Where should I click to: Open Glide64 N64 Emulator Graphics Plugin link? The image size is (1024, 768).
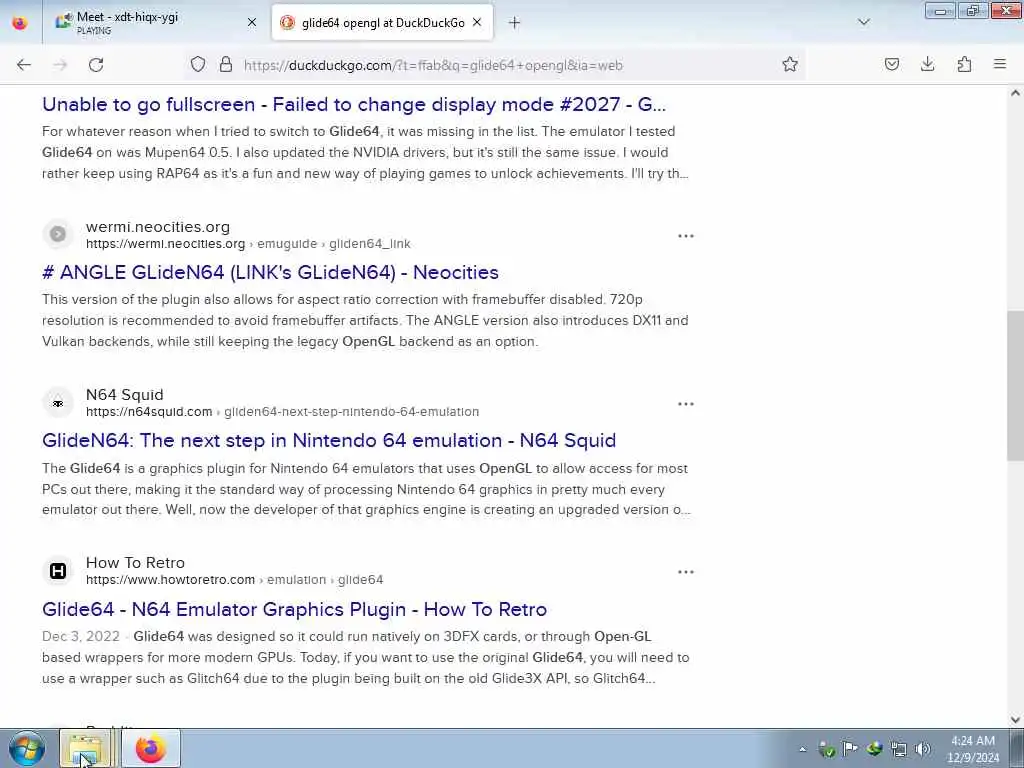pos(294,609)
